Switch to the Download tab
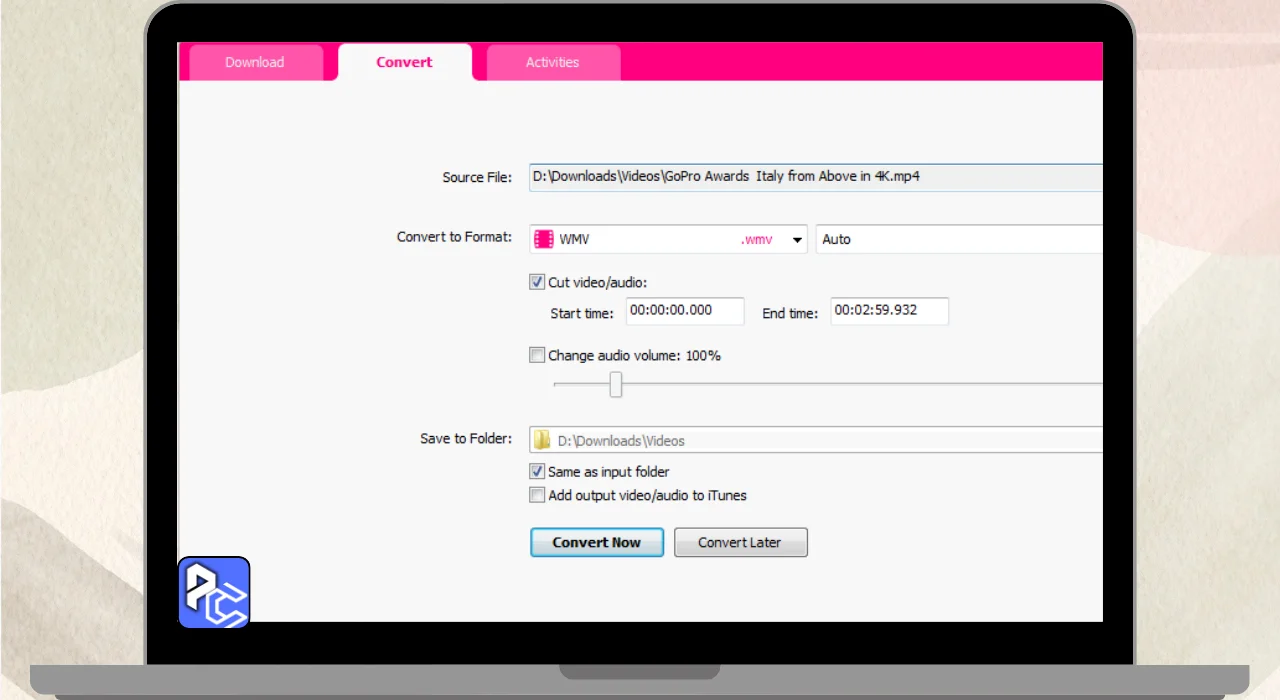 255,62
